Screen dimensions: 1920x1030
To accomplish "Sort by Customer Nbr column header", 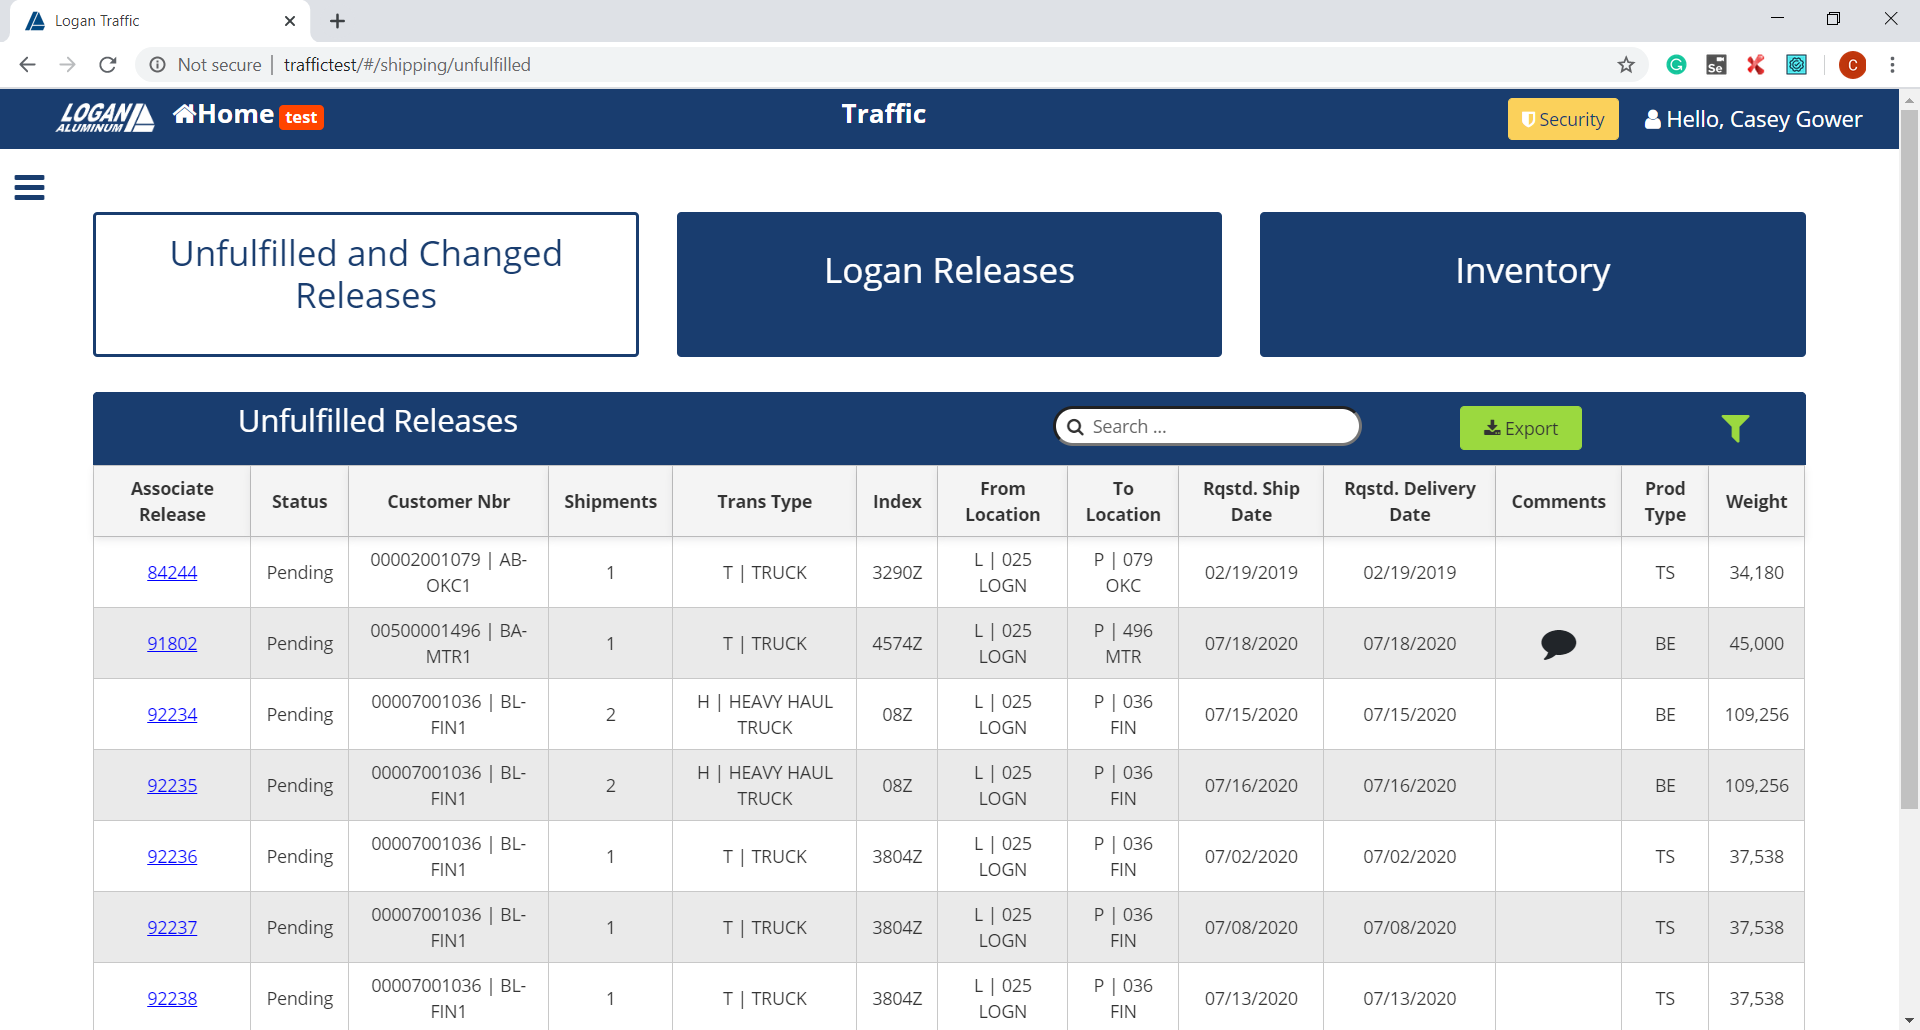I will click(448, 501).
